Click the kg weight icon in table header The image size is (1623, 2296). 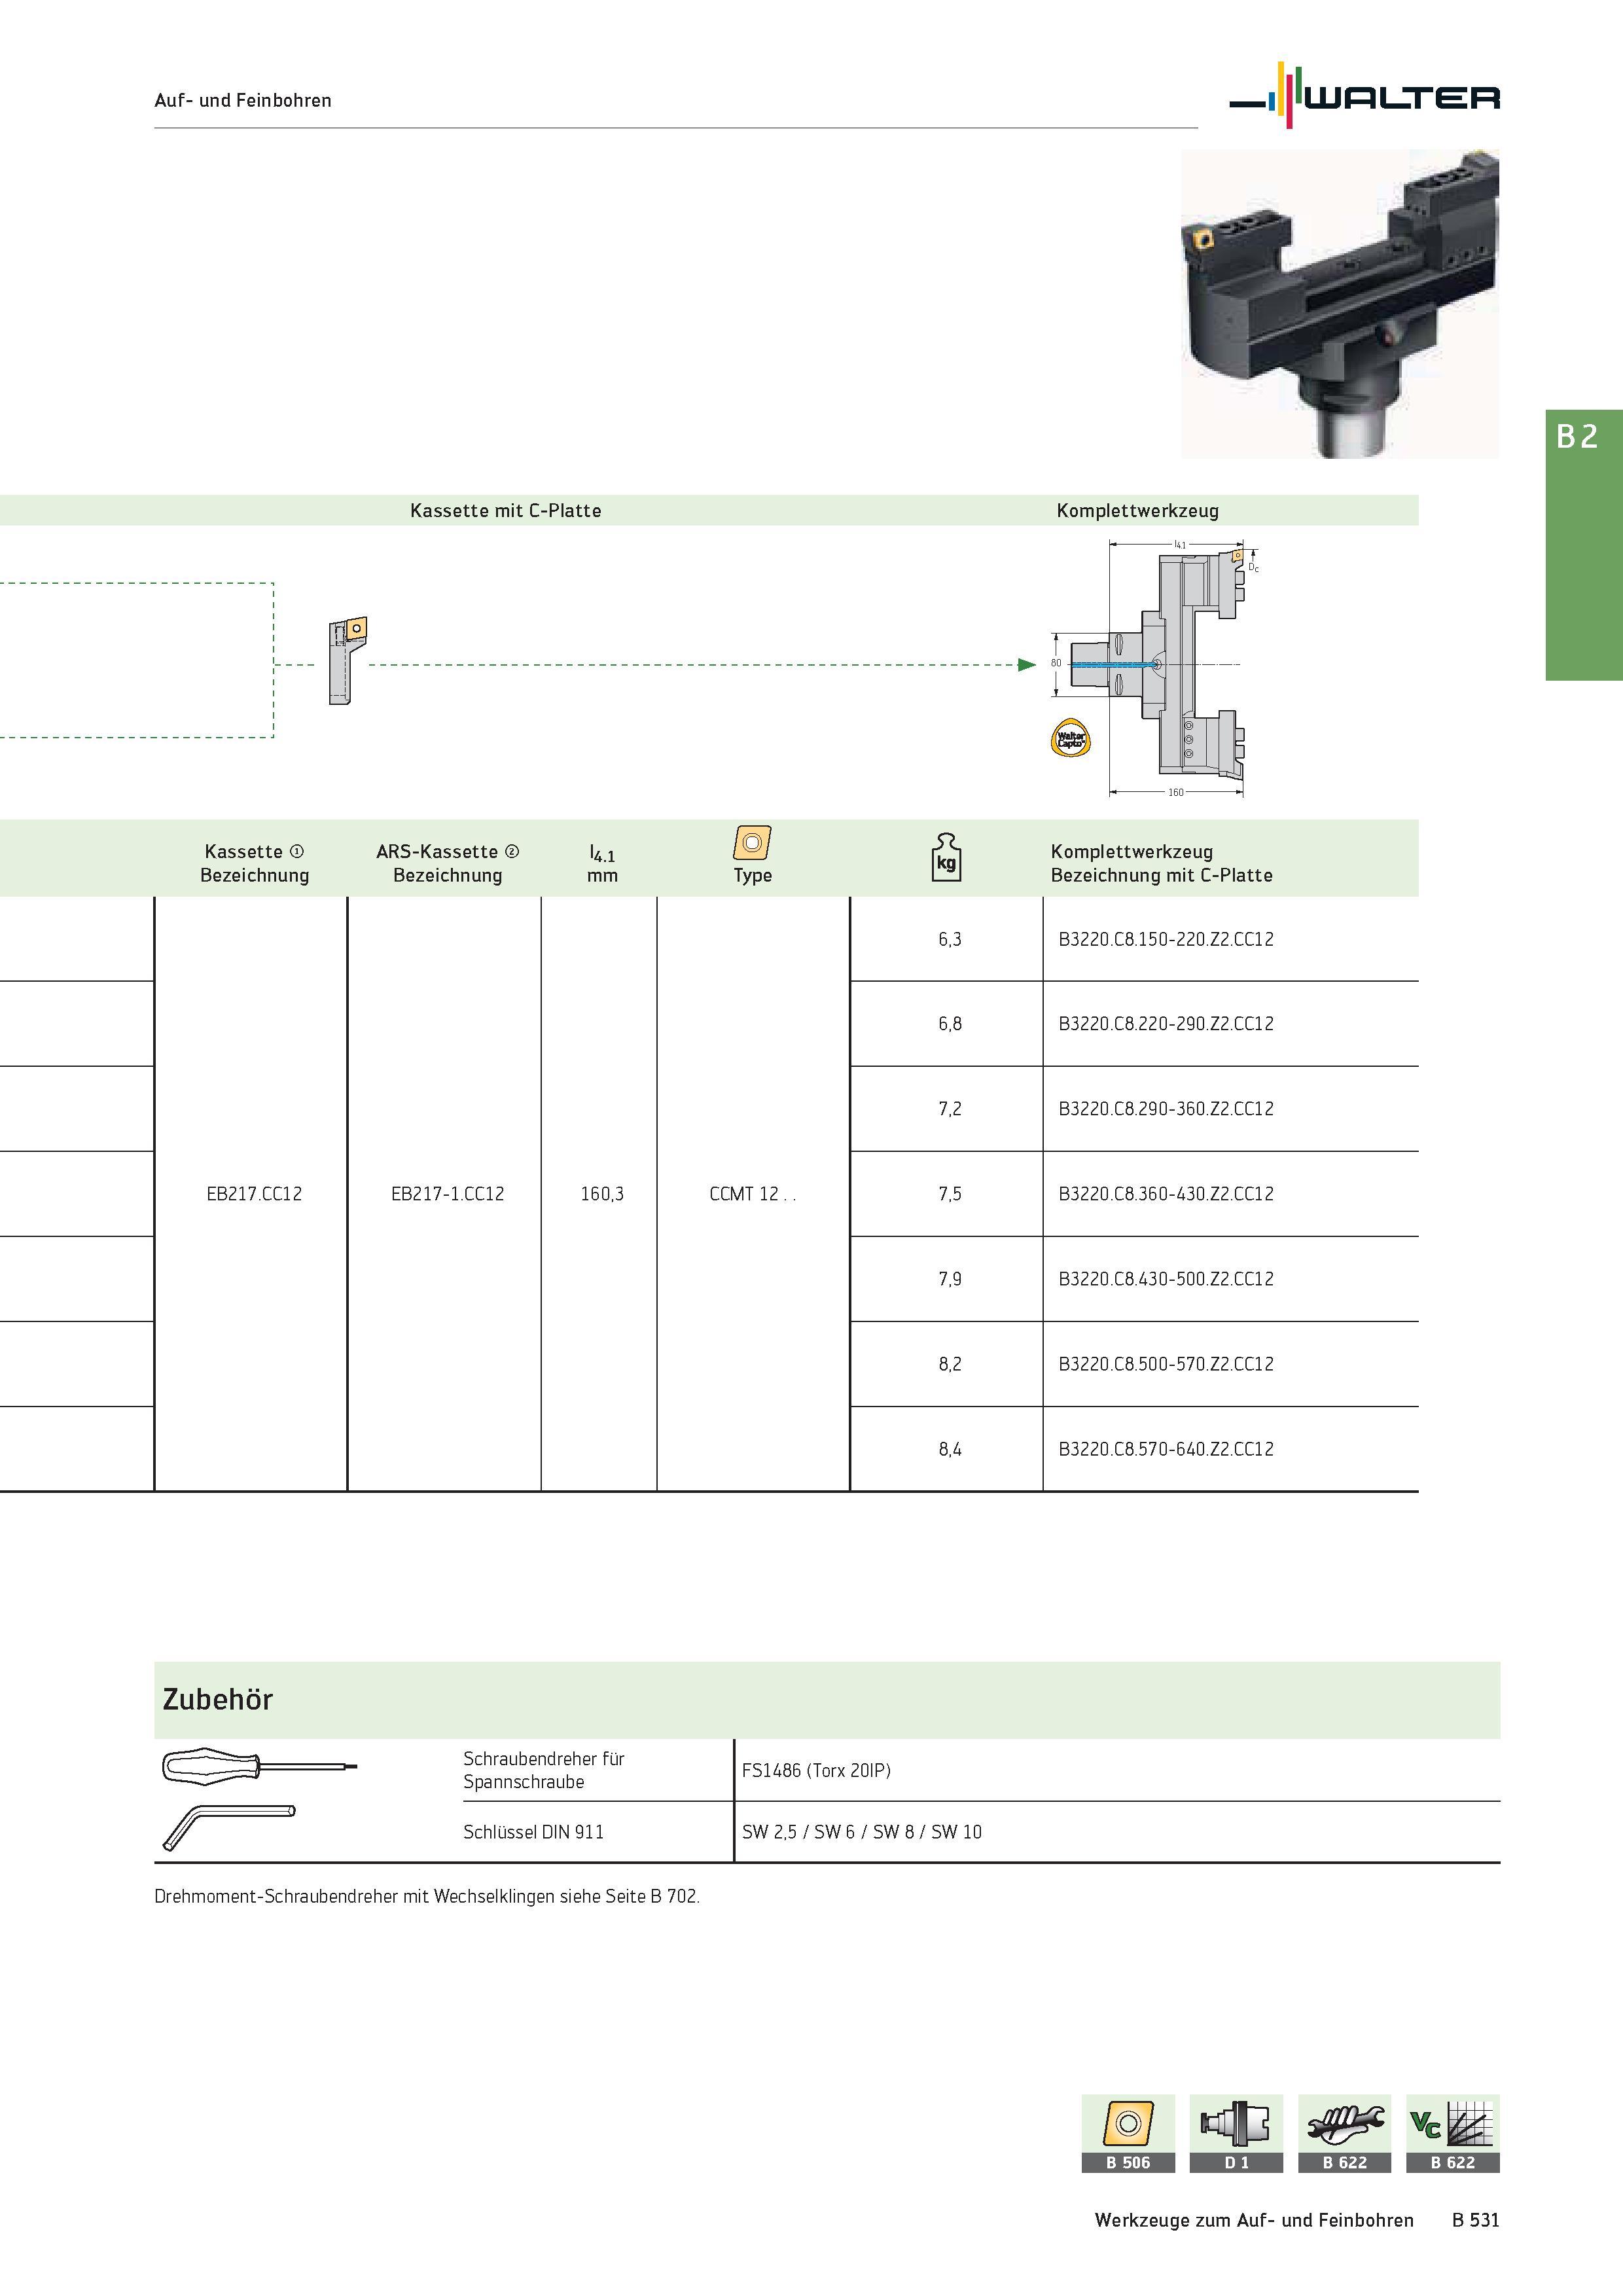click(946, 857)
